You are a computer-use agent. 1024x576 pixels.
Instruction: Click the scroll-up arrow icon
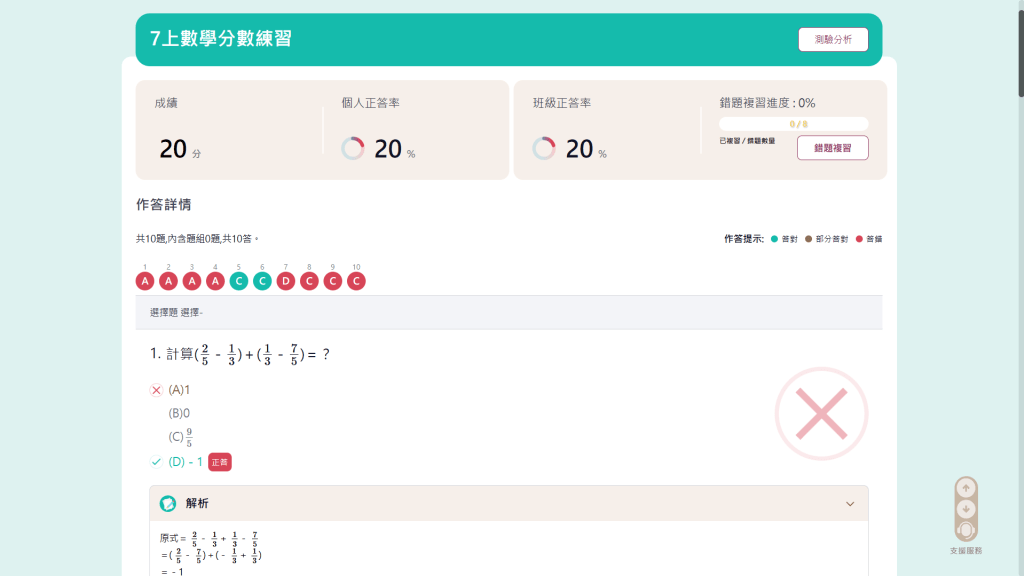(x=965, y=488)
